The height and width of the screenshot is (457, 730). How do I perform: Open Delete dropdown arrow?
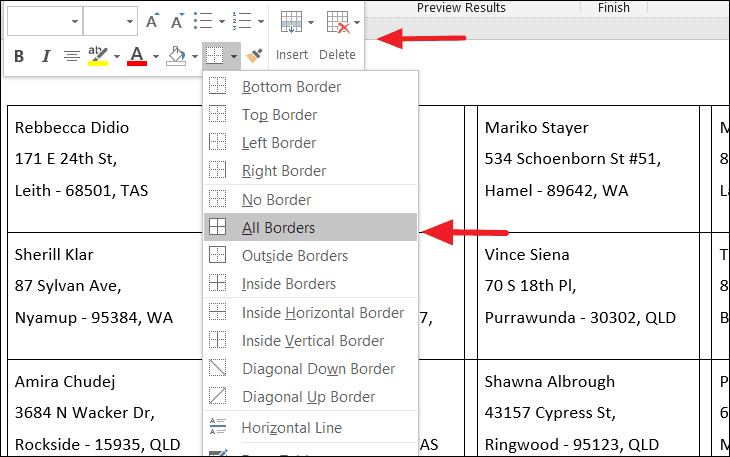point(357,22)
